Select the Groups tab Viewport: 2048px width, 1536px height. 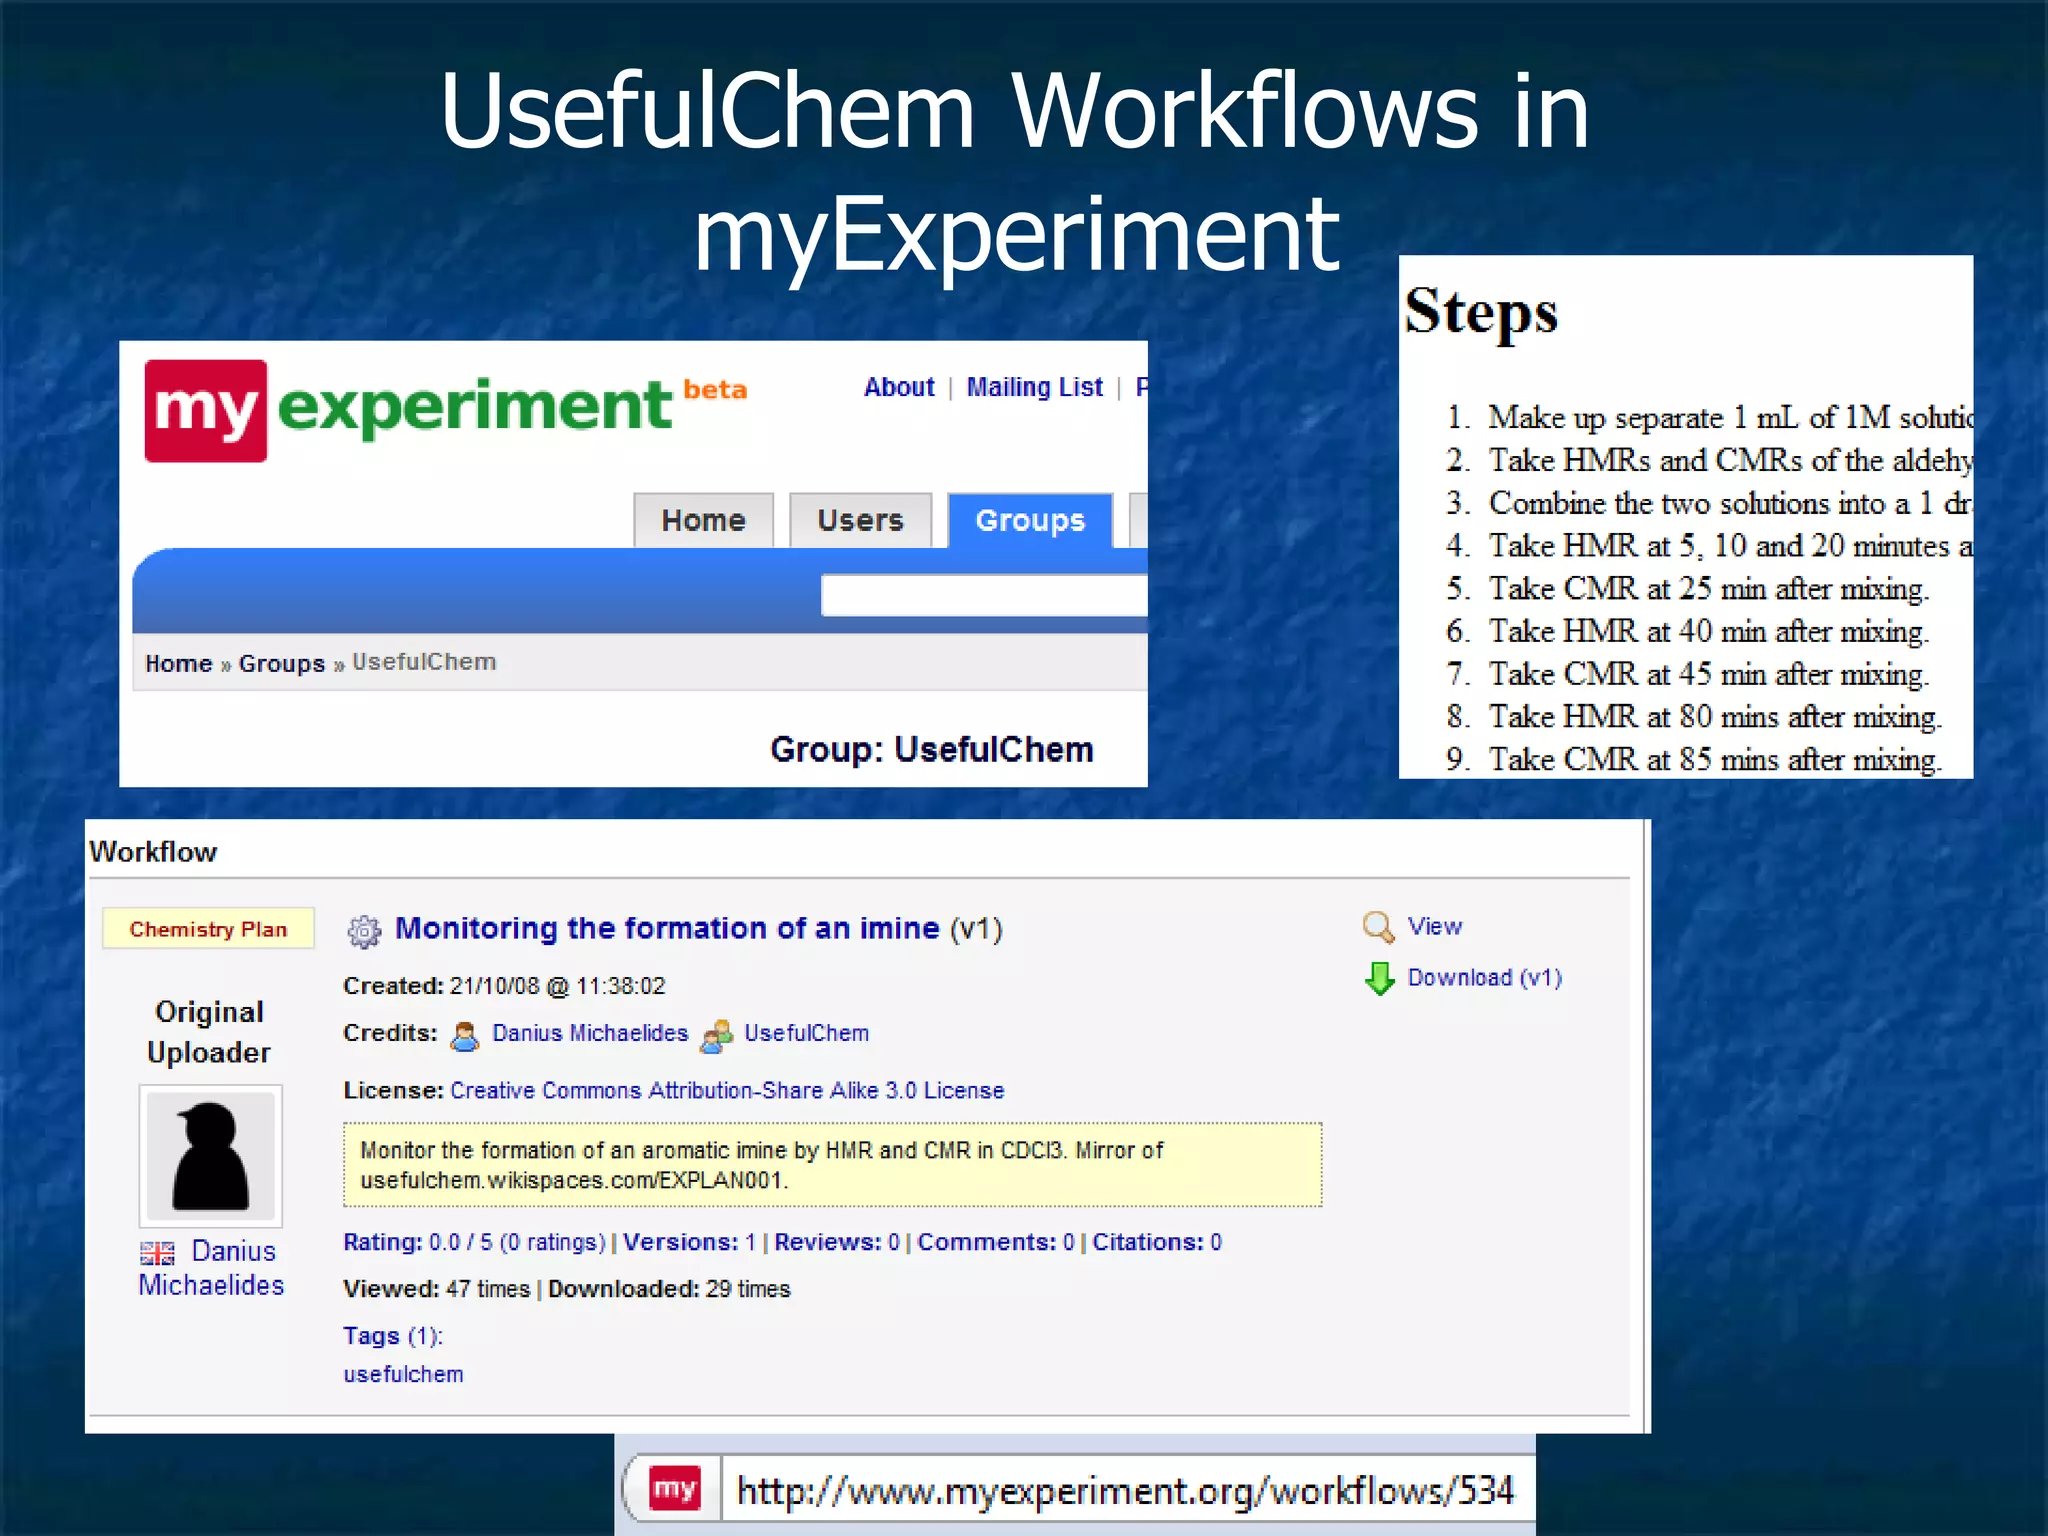(1030, 520)
